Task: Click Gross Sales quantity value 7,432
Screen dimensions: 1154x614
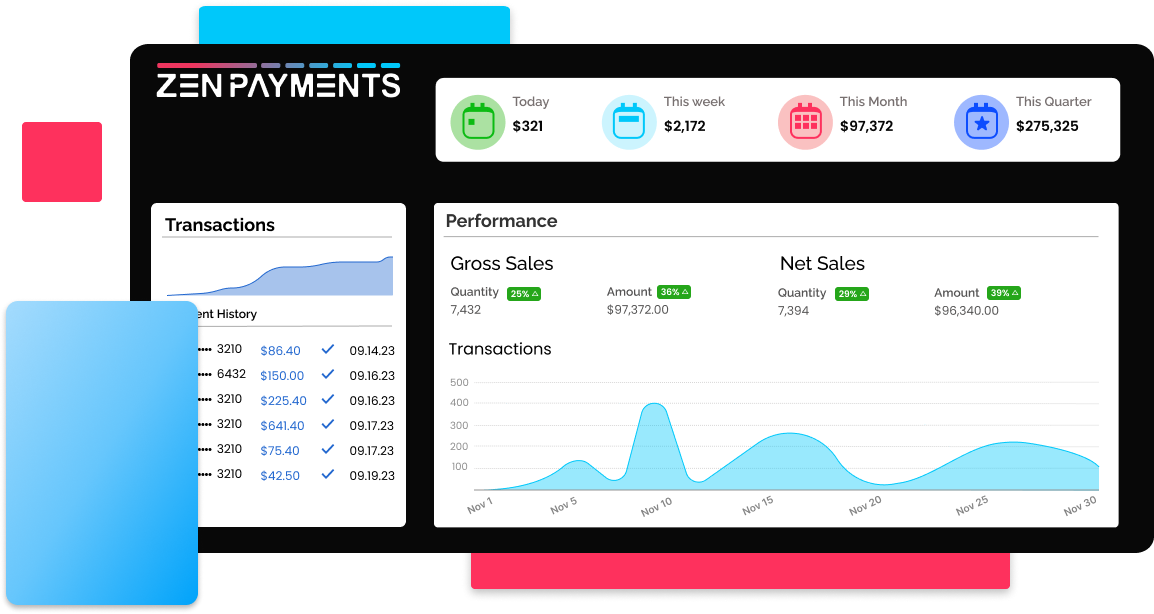Action: click(x=465, y=310)
